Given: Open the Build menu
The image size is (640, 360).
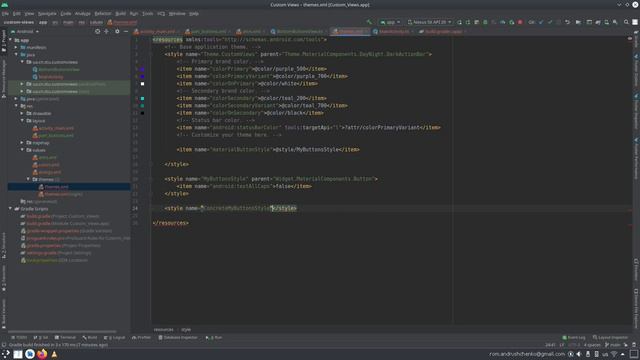Looking at the screenshot, I should 120,13.
